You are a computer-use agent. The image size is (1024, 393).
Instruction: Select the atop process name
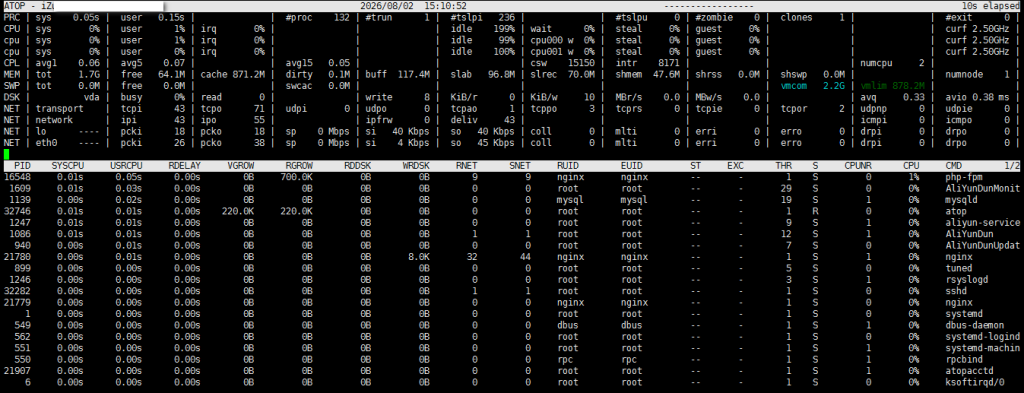click(x=955, y=211)
